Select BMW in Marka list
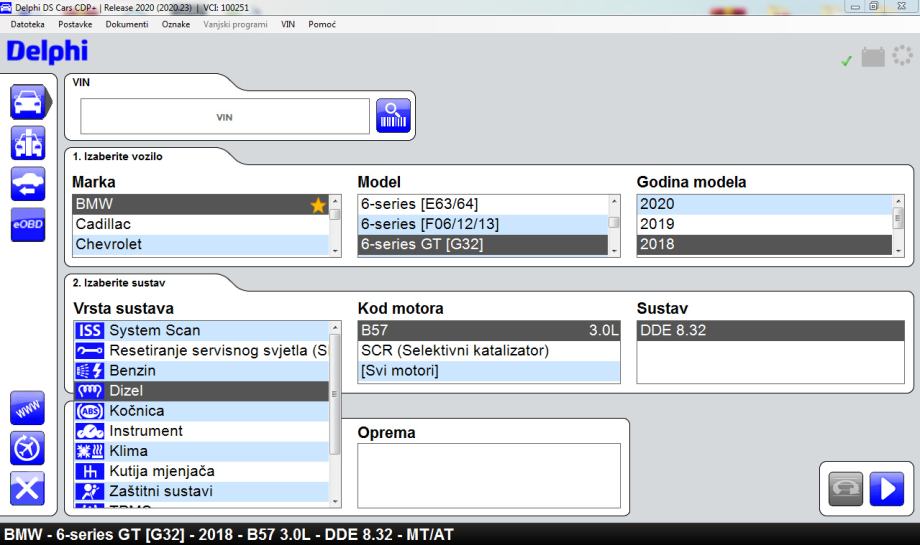920x545 pixels. 201,204
